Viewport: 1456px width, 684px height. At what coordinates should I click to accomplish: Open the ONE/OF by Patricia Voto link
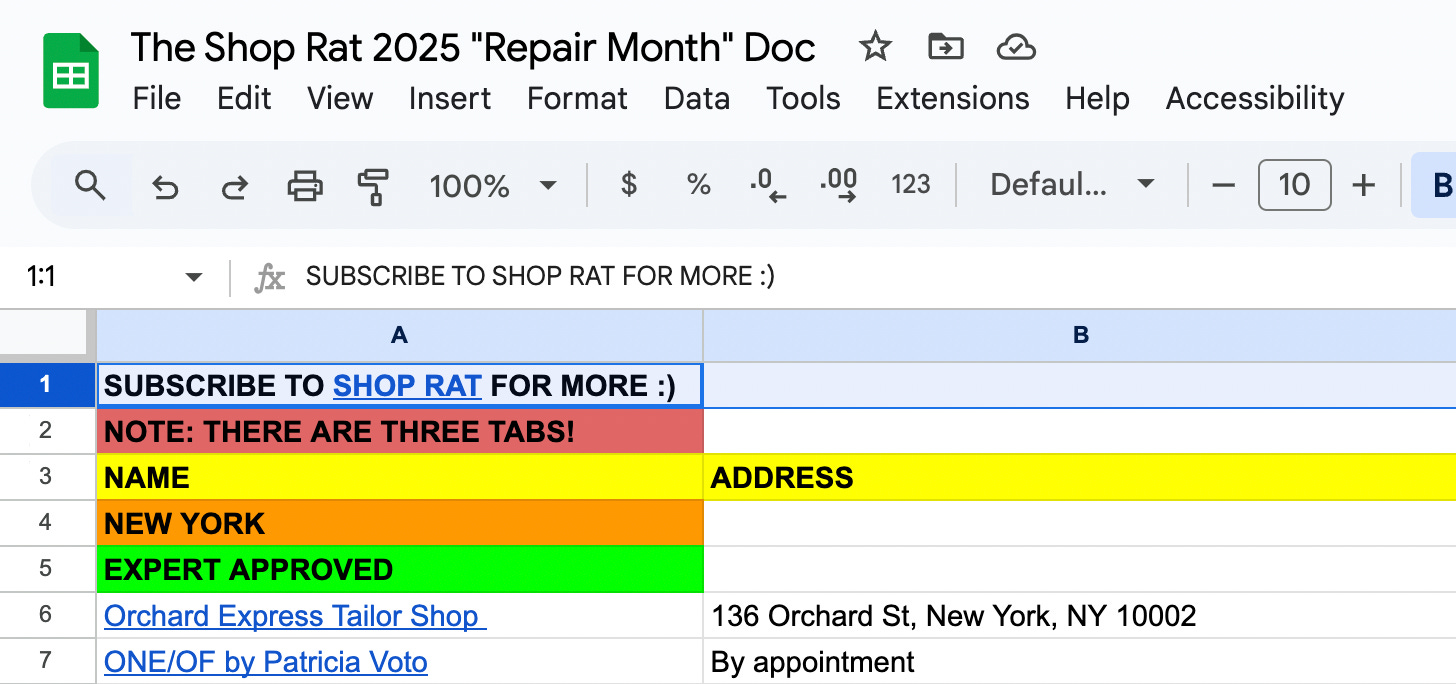click(266, 662)
